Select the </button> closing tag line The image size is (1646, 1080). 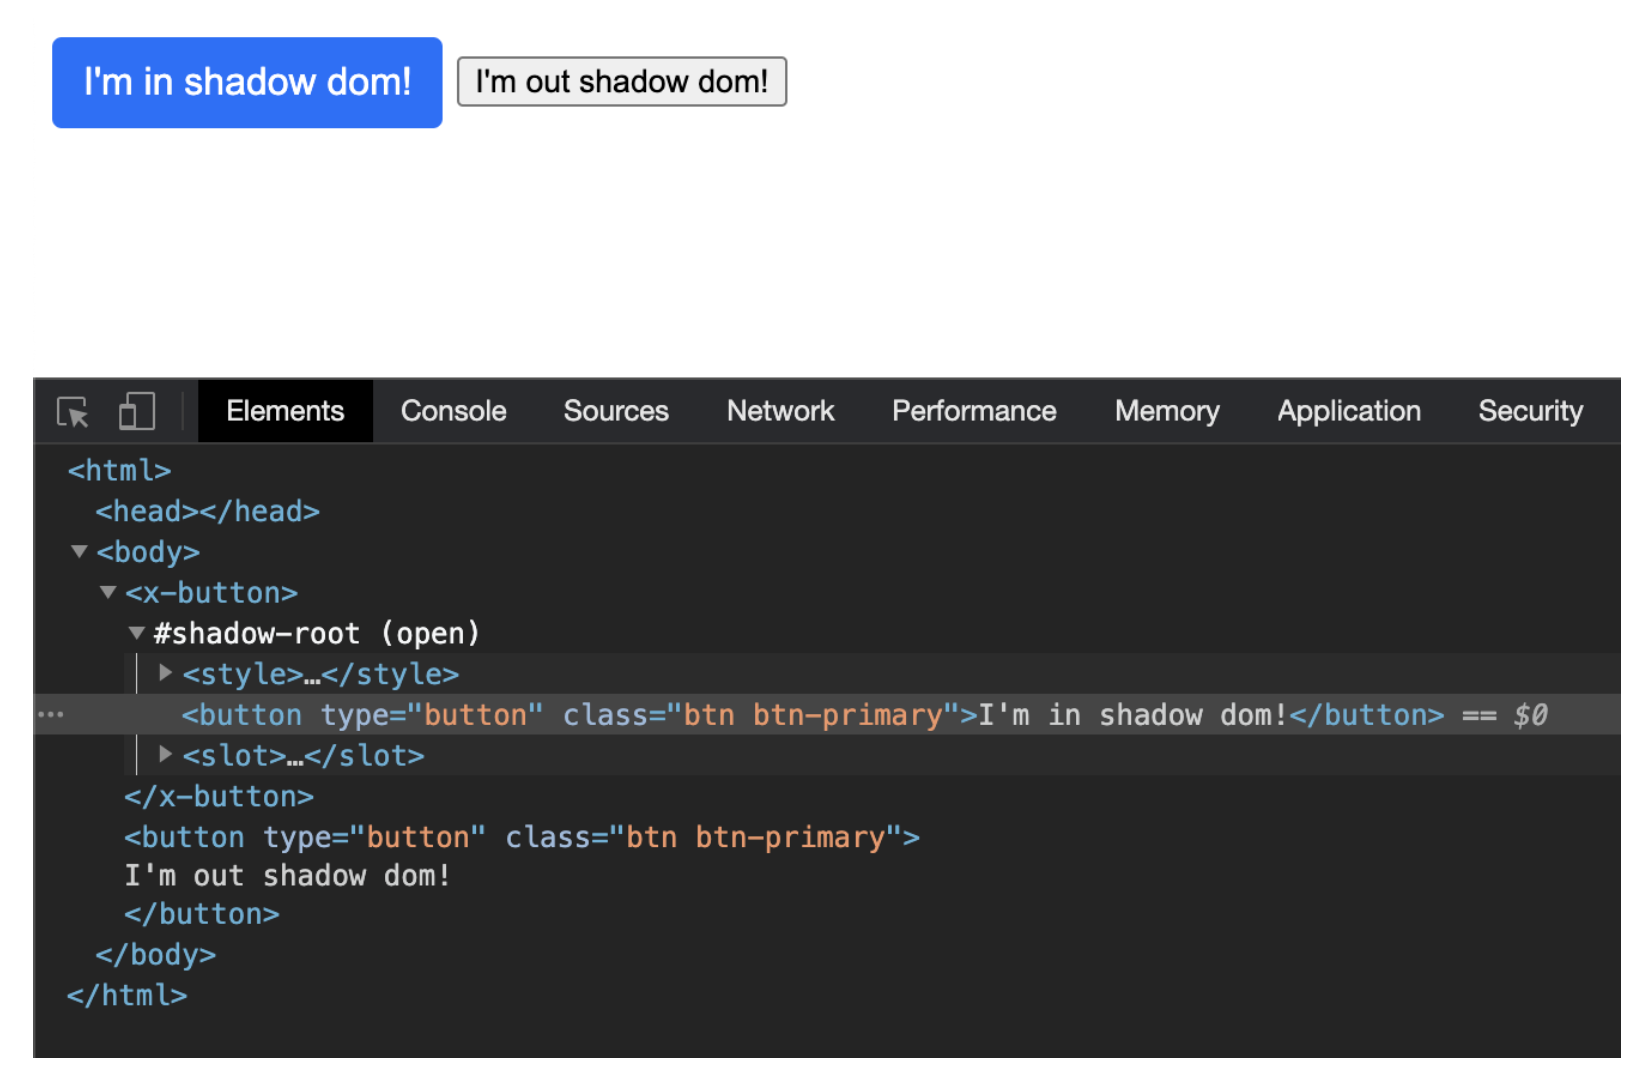pyautogui.click(x=202, y=914)
